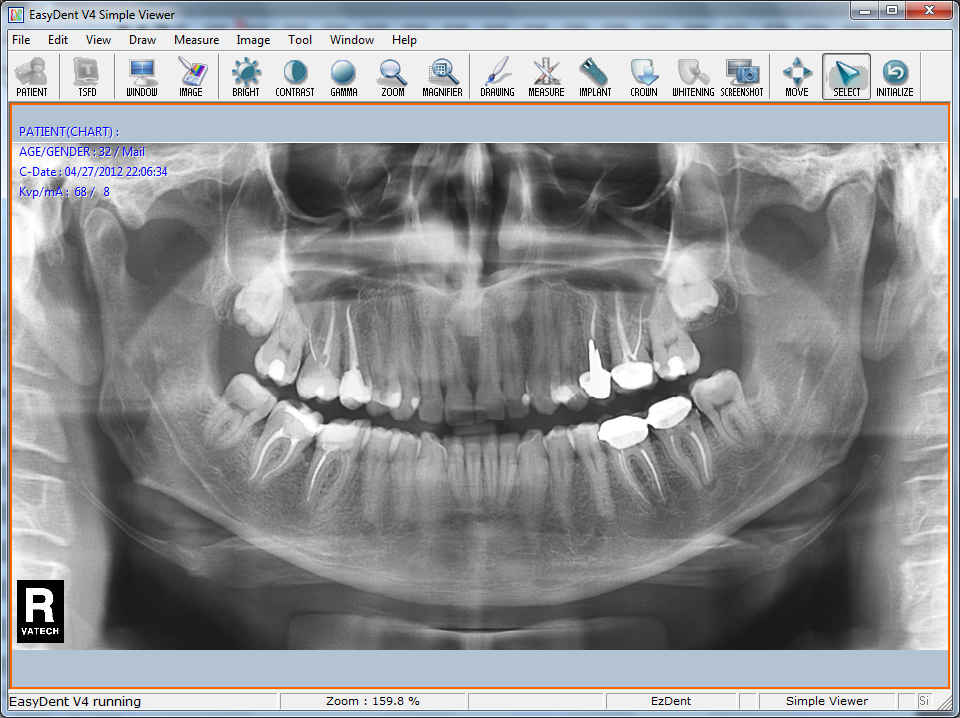Open the Edit menu
Image resolution: width=960 pixels, height=718 pixels.
58,40
